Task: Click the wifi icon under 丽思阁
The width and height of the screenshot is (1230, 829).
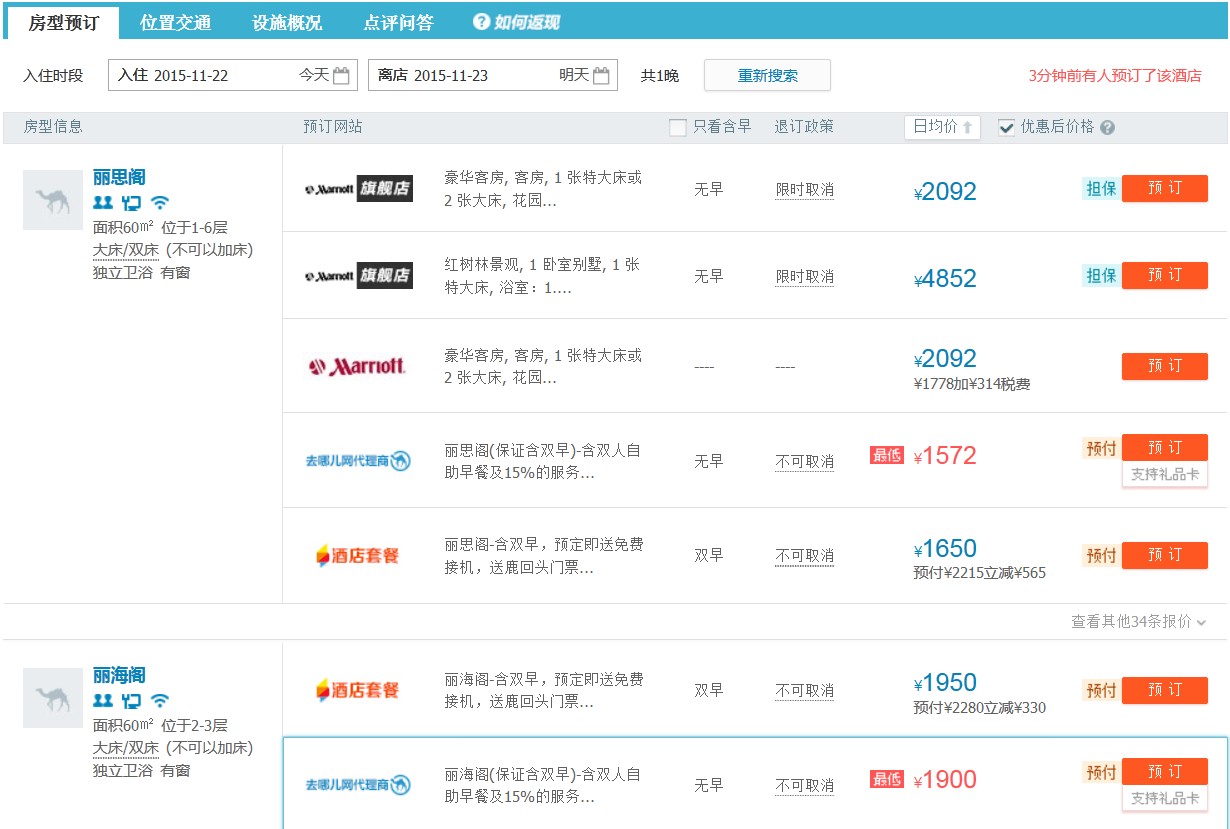Action: [160, 203]
